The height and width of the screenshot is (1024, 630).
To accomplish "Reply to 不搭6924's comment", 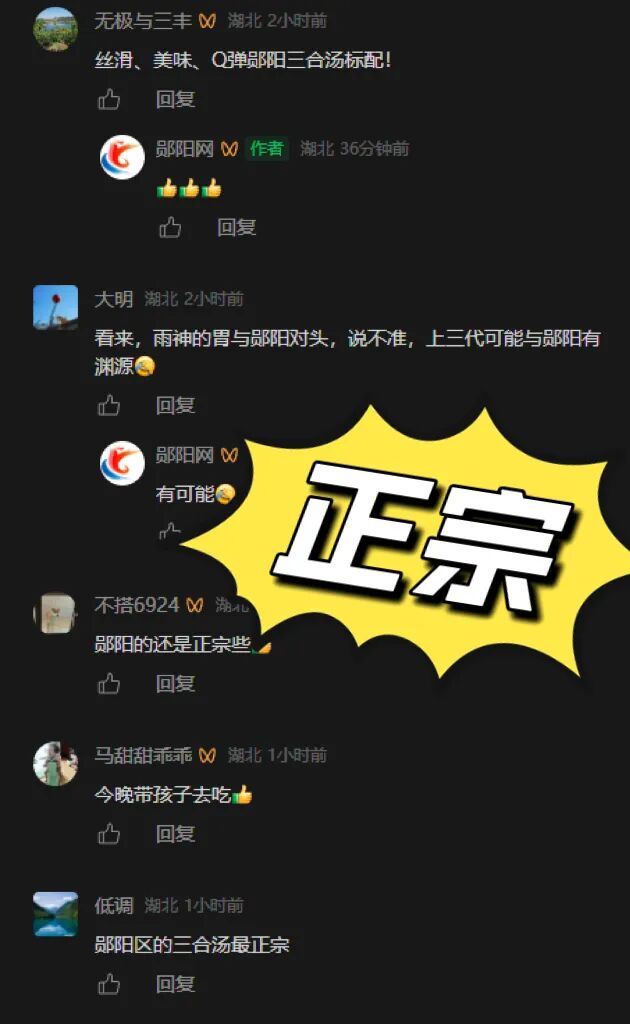I will [175, 684].
